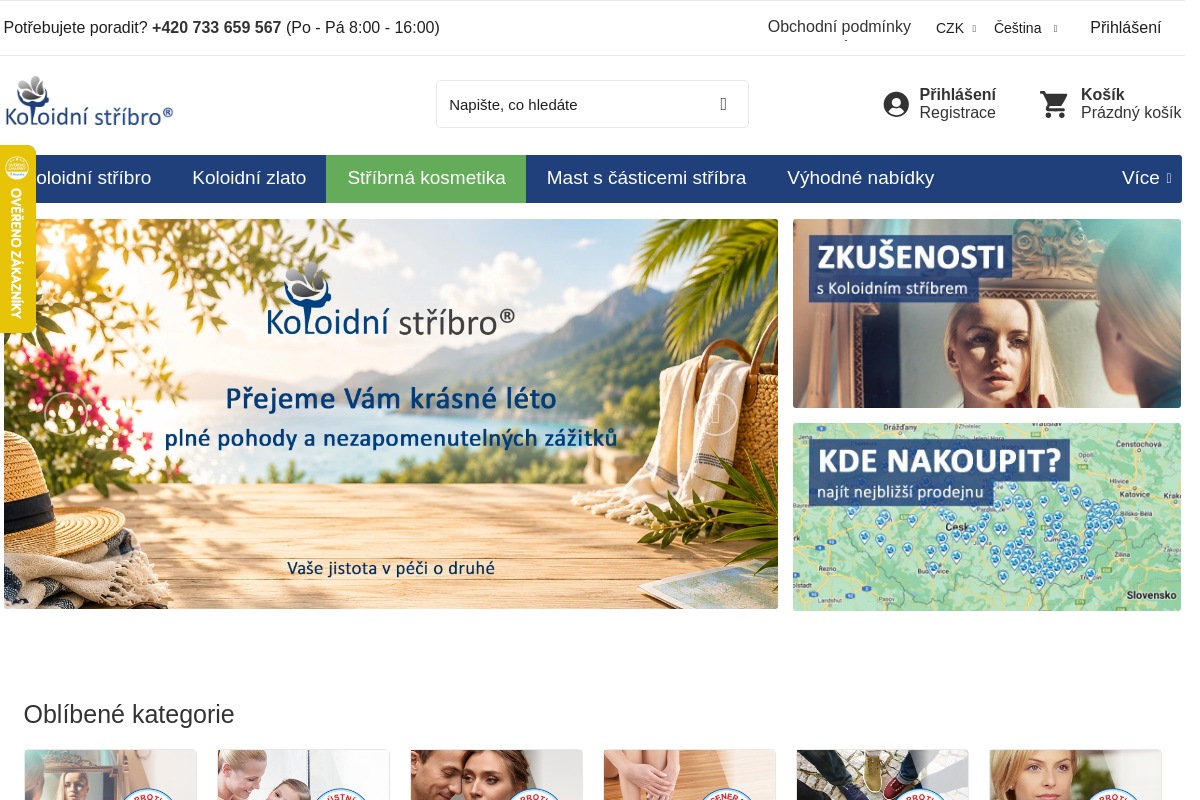Viewport: 1200px width, 800px height.
Task: Open Stříbrná kosmetika menu category
Action: [x=426, y=178]
